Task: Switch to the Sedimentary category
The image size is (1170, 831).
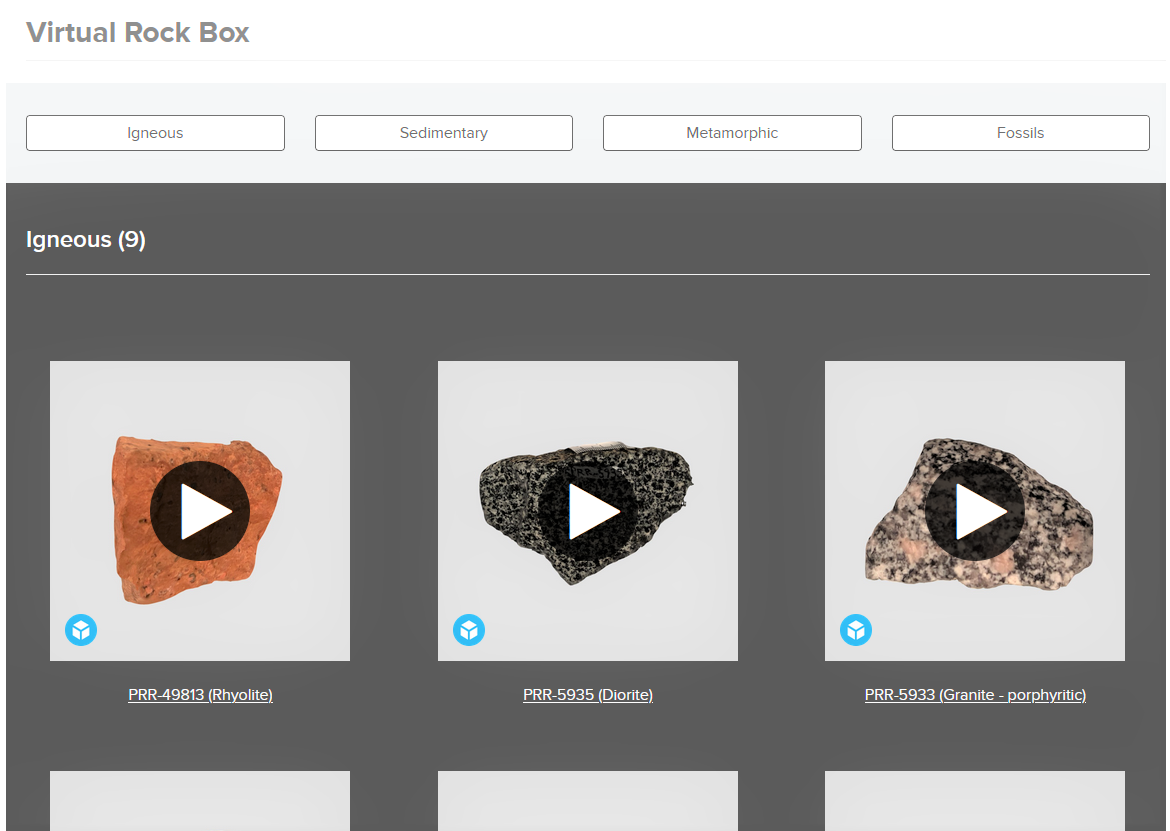Action: [444, 133]
